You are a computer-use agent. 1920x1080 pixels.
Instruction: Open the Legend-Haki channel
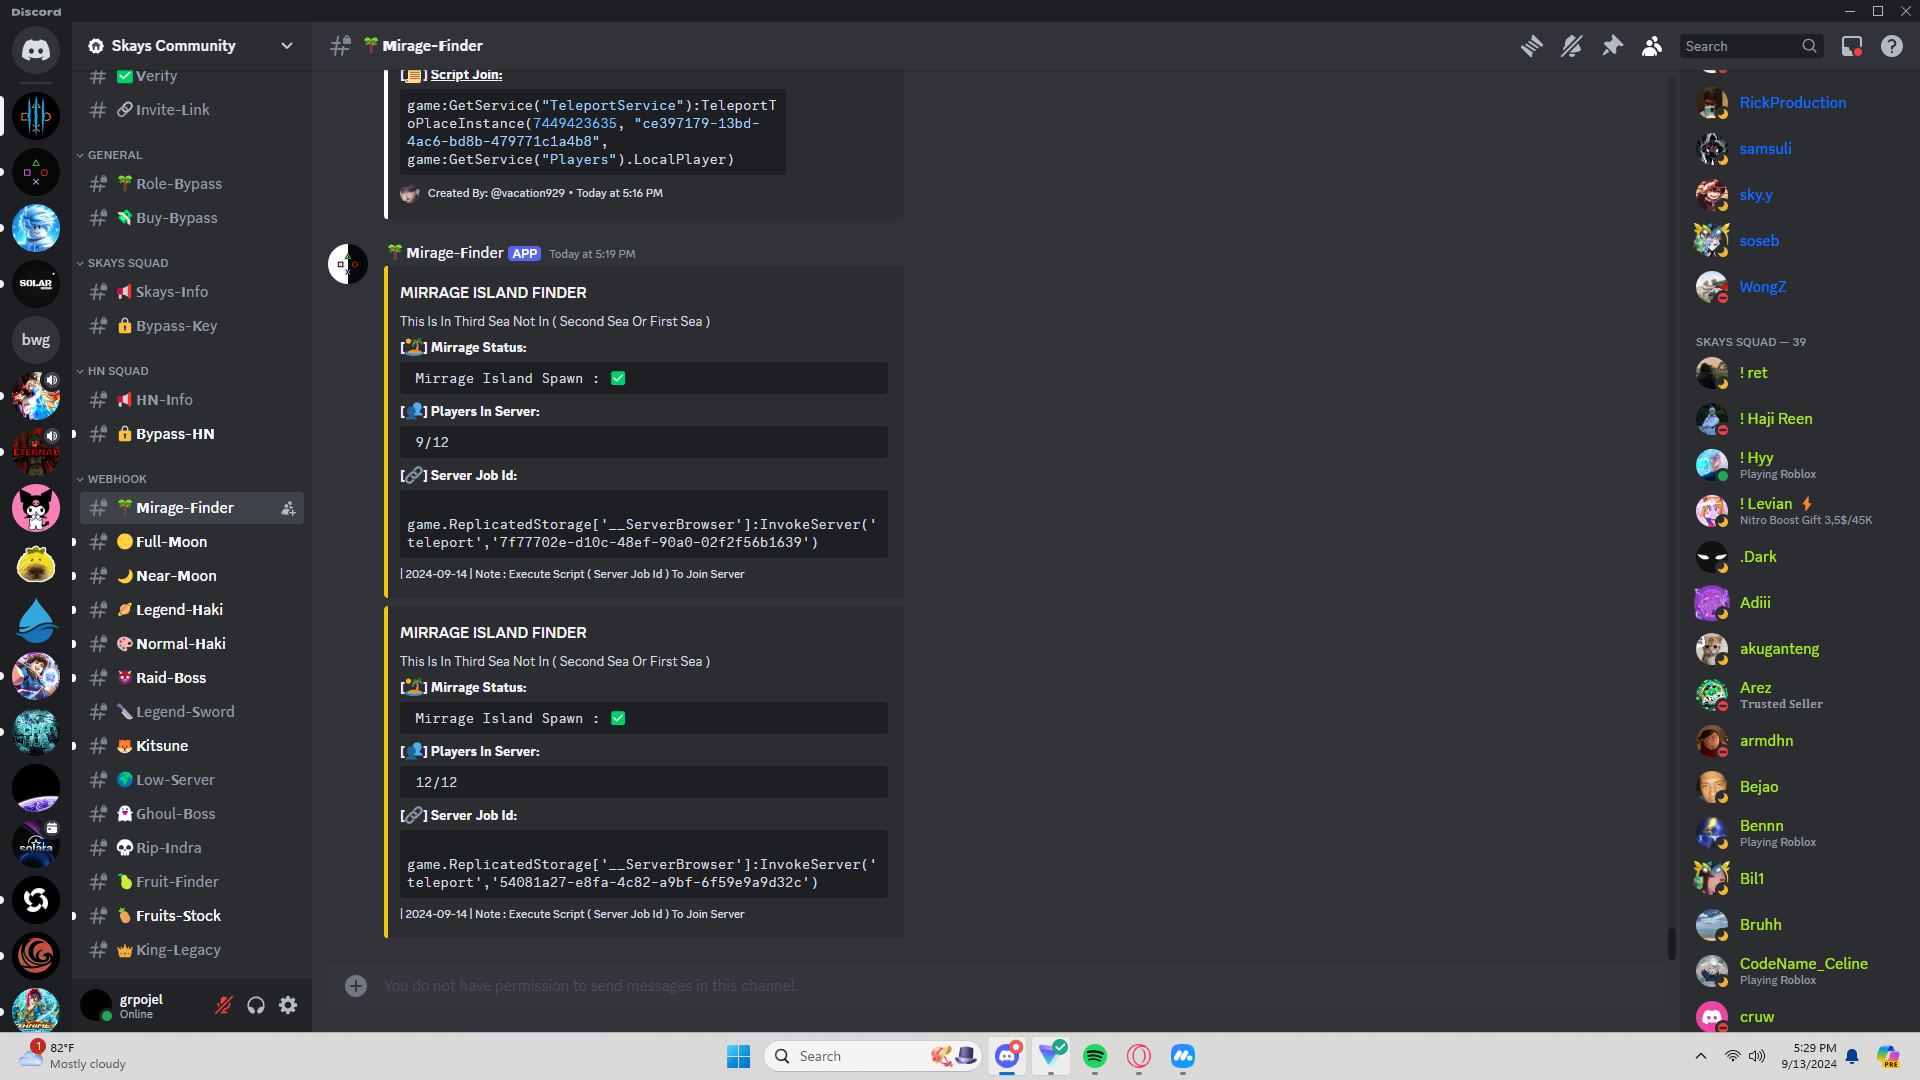[x=192, y=610]
